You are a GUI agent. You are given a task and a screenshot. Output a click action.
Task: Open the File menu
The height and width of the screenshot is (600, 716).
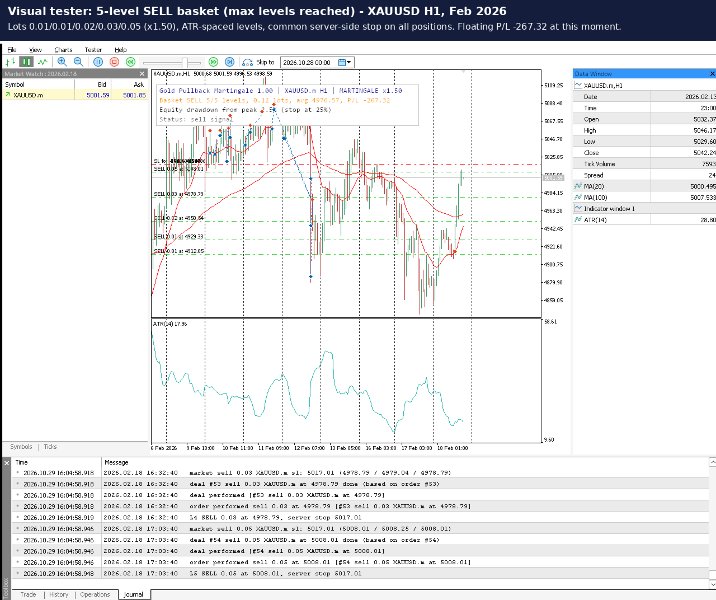pos(12,50)
